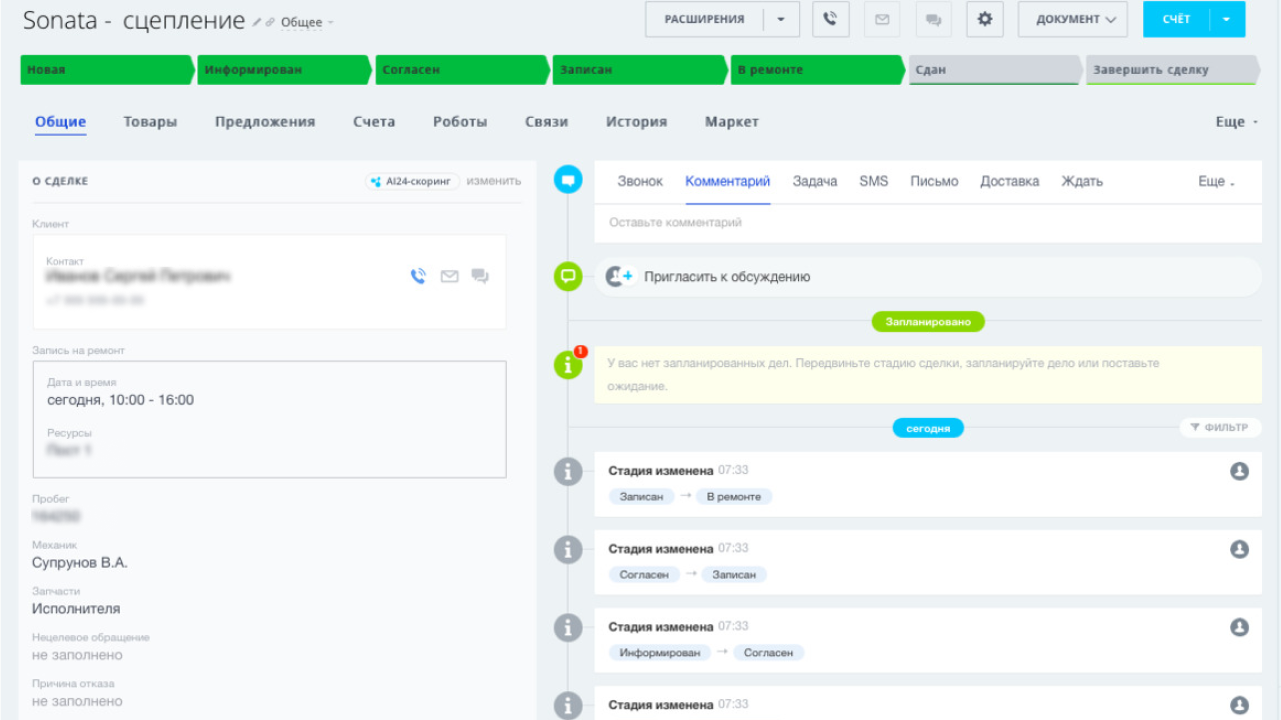Open the chat icon in top toolbar
The height and width of the screenshot is (720, 1281).
tap(933, 19)
